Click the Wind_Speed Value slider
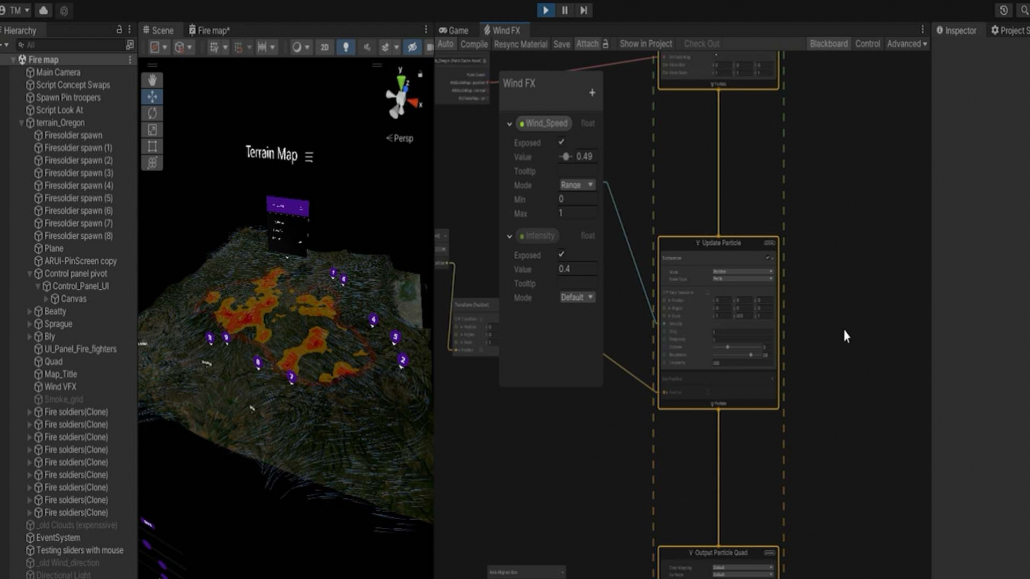Viewport: 1030px width, 579px height. click(566, 157)
